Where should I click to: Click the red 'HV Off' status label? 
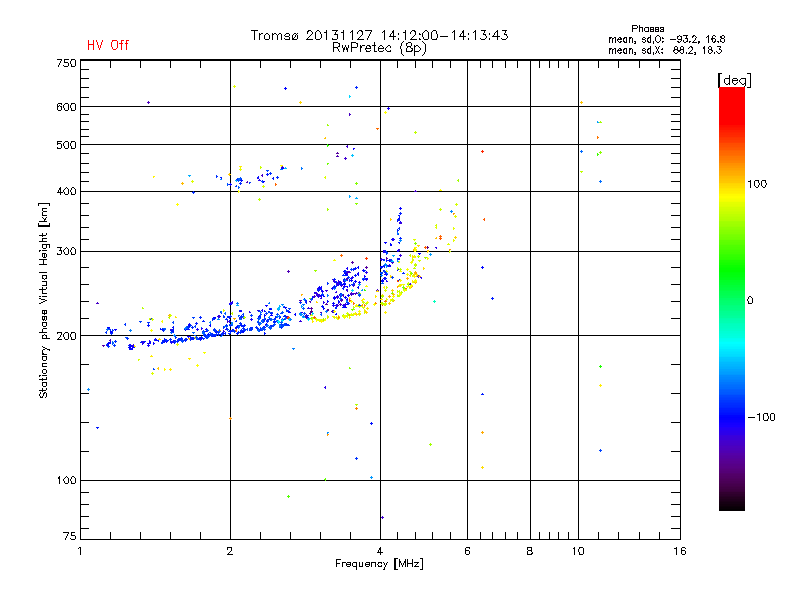[108, 45]
